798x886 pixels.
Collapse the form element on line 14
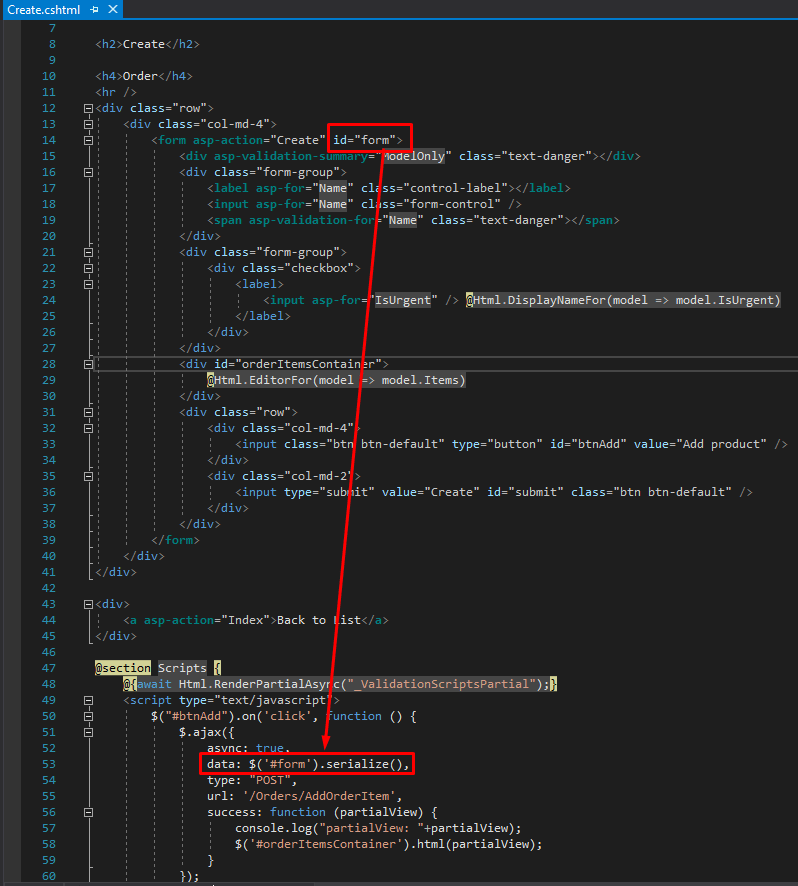(88, 140)
